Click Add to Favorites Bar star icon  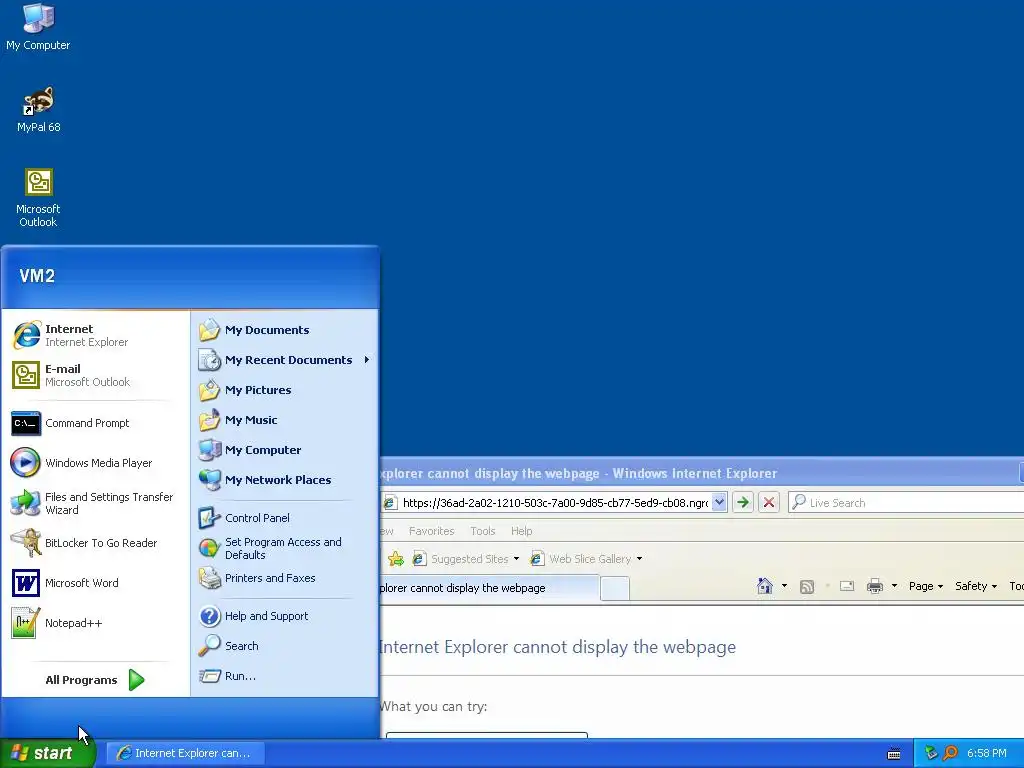pos(395,559)
